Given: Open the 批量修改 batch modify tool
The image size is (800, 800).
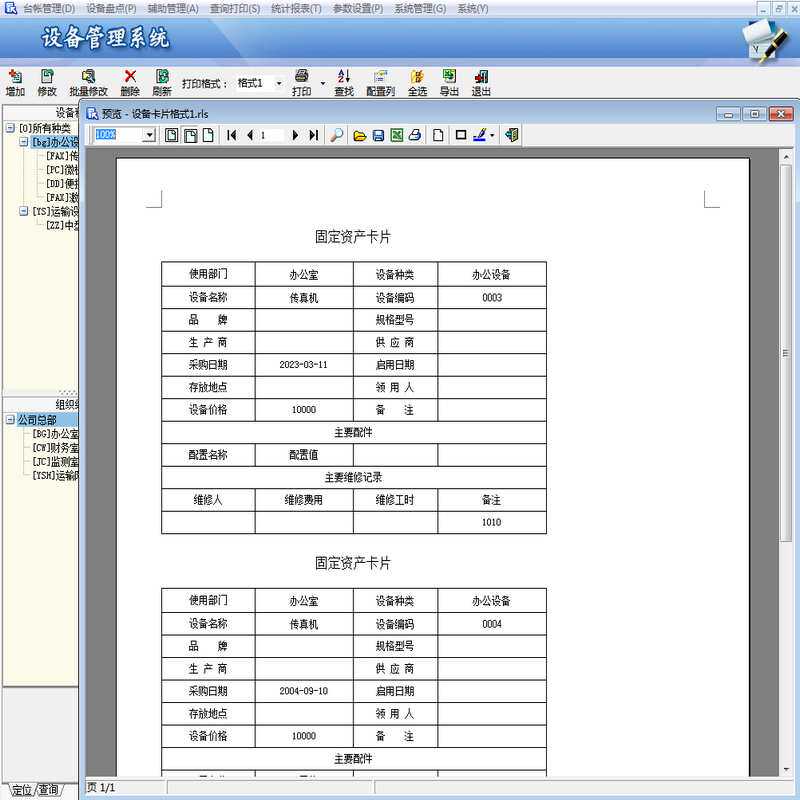Looking at the screenshot, I should coord(88,83).
